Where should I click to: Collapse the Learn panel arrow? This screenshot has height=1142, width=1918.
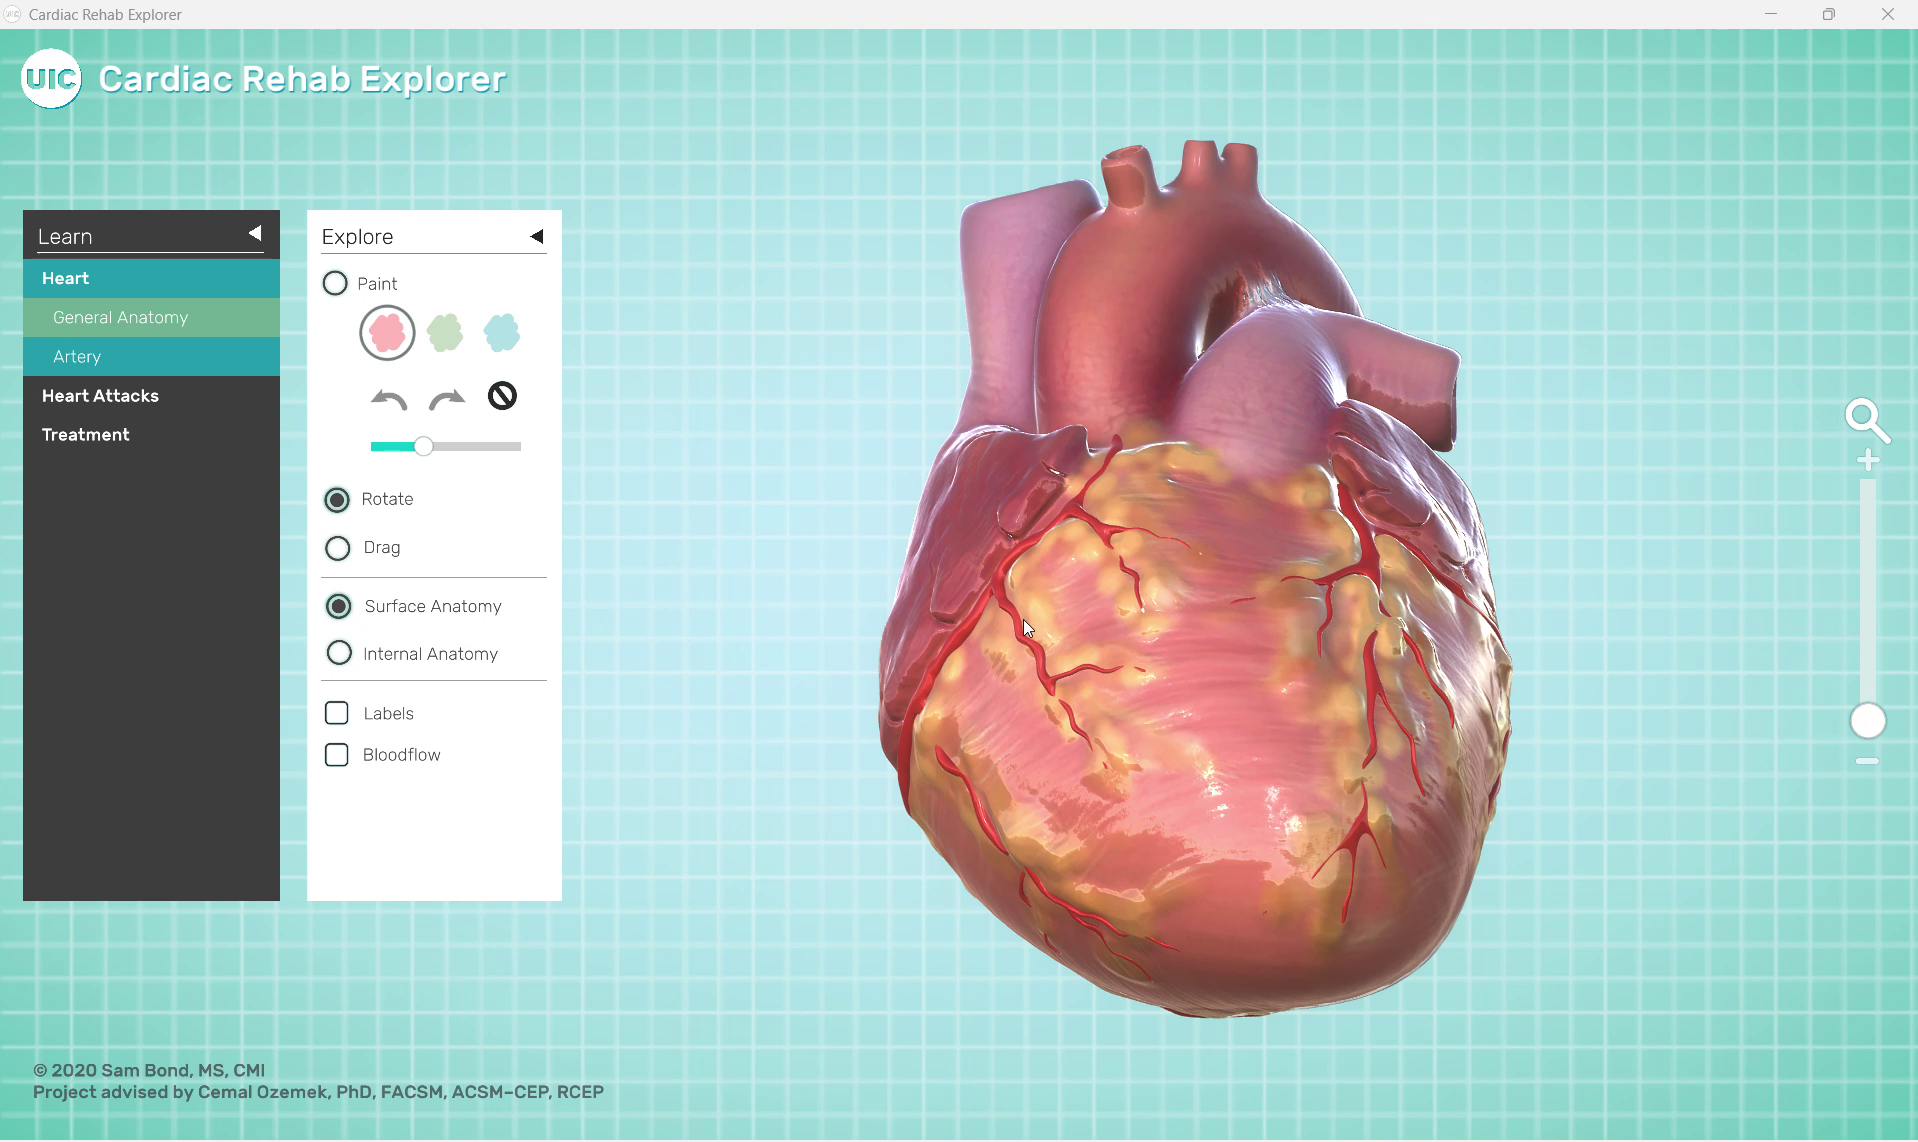(x=255, y=233)
